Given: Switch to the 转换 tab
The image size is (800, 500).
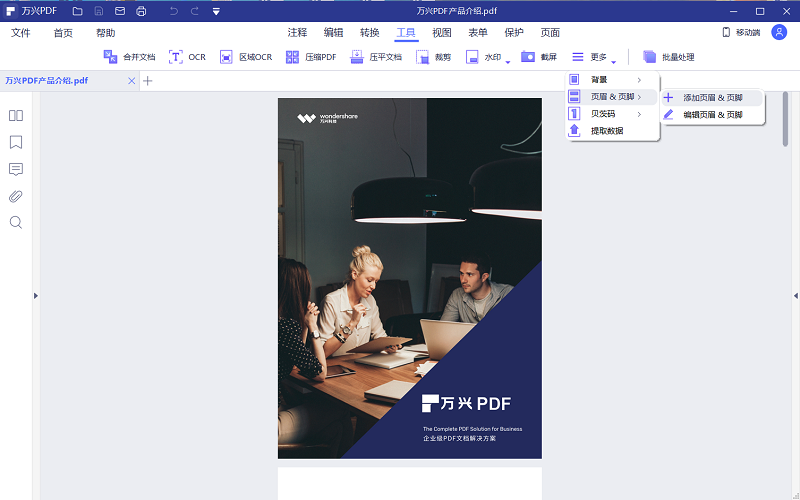Looking at the screenshot, I should click(370, 33).
